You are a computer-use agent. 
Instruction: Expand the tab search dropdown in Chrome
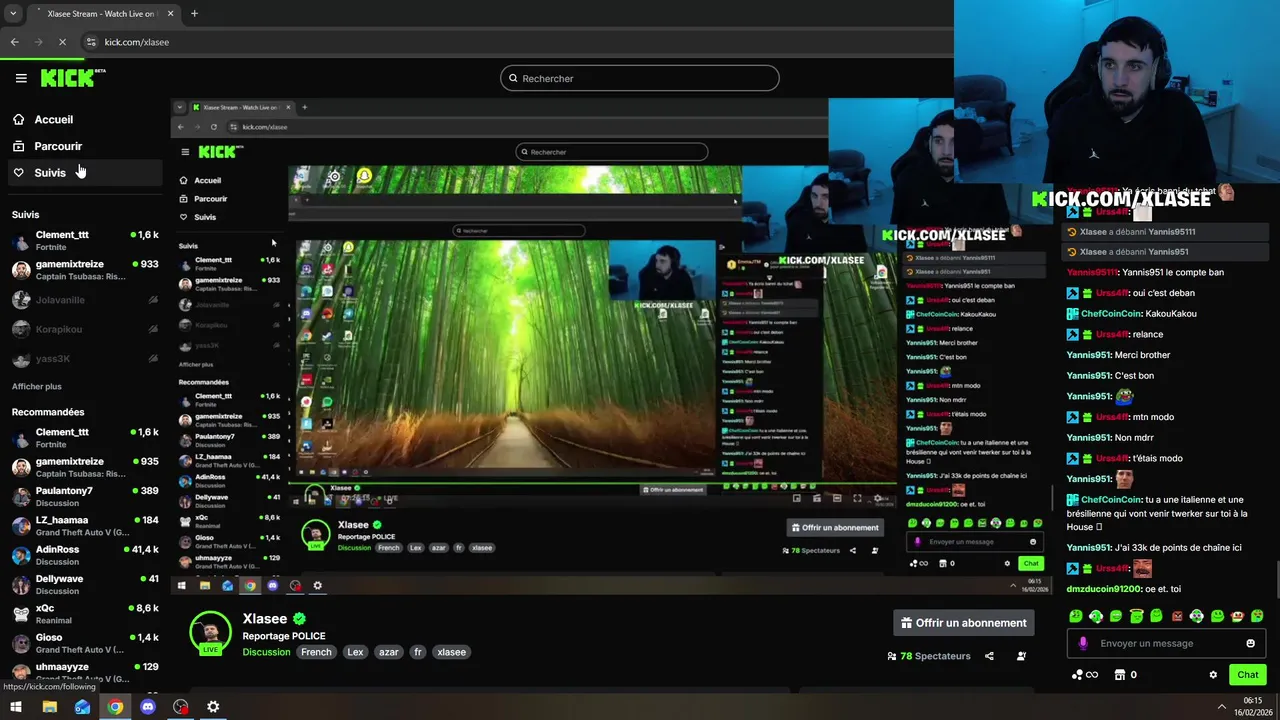click(13, 14)
